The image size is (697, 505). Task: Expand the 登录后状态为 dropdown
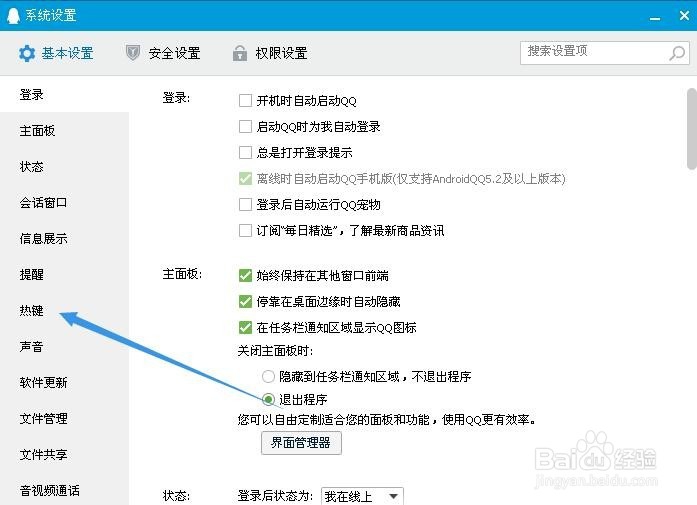point(394,496)
